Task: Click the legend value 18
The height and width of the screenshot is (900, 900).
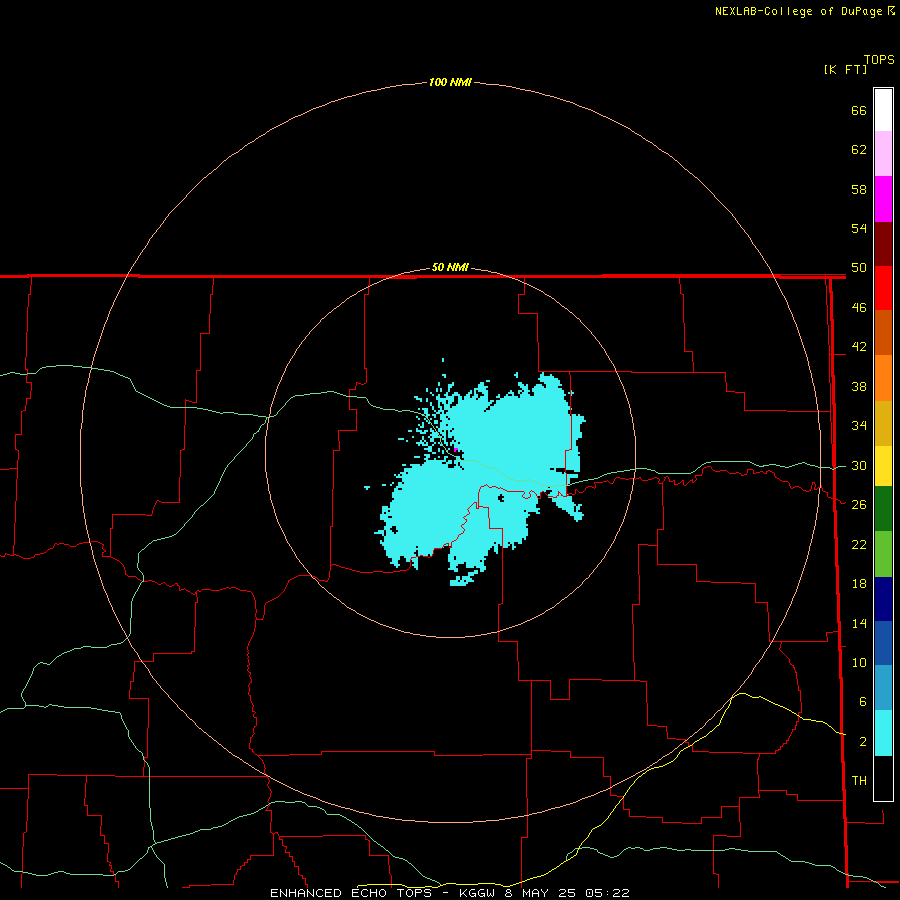Action: pyautogui.click(x=859, y=584)
